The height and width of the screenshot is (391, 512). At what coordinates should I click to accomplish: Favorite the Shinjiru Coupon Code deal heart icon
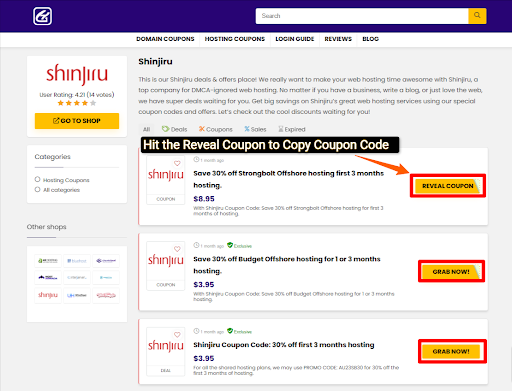177,334
